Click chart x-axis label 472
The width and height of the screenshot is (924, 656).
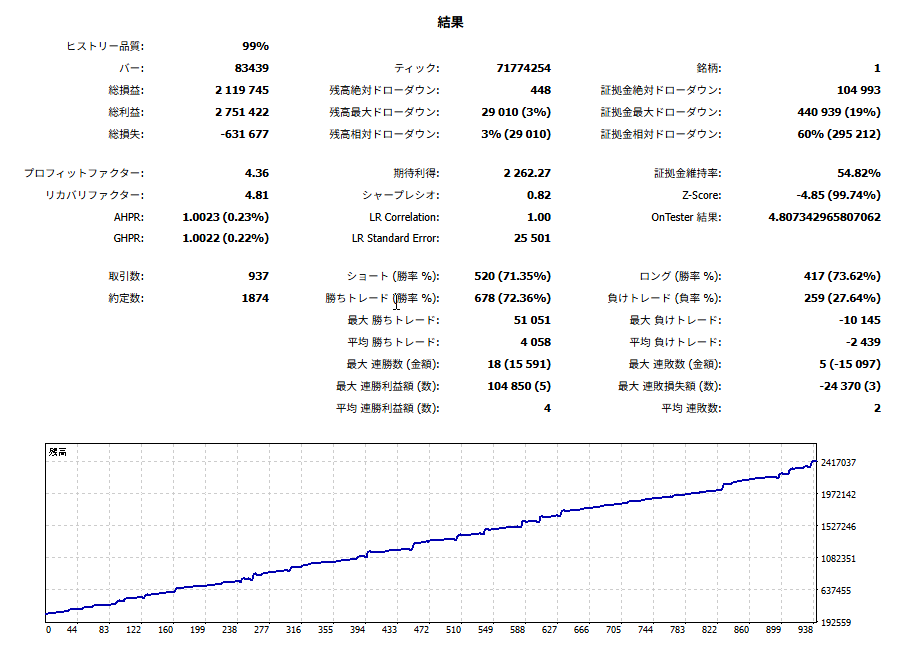coord(421,630)
